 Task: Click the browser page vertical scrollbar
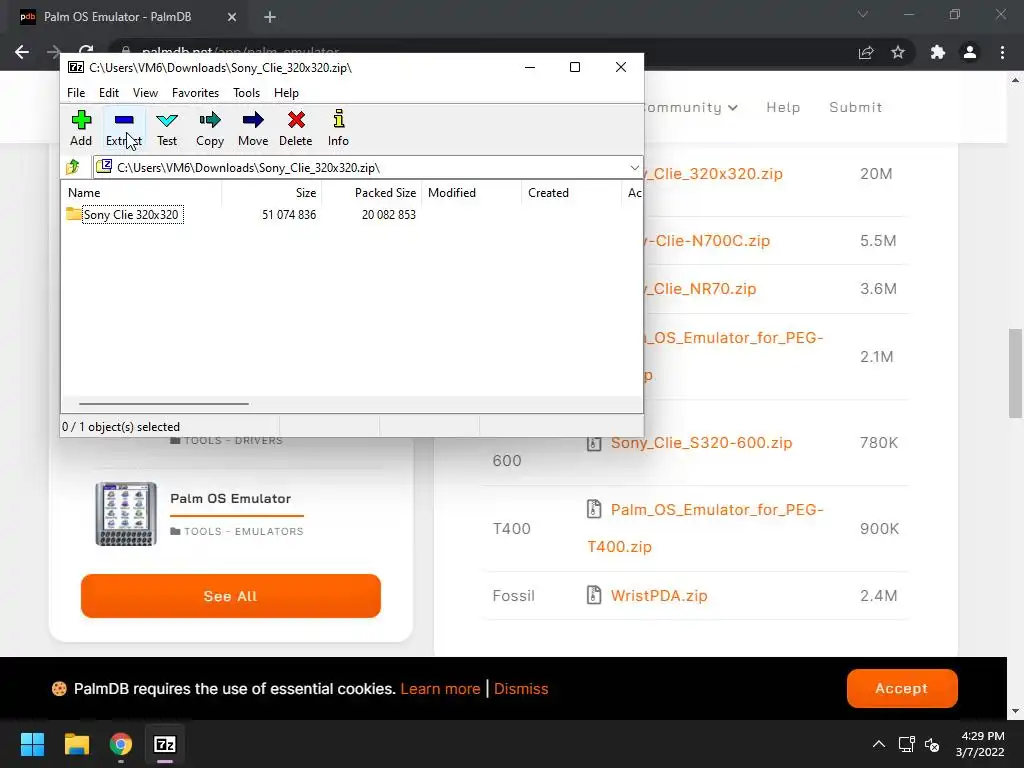1015,372
